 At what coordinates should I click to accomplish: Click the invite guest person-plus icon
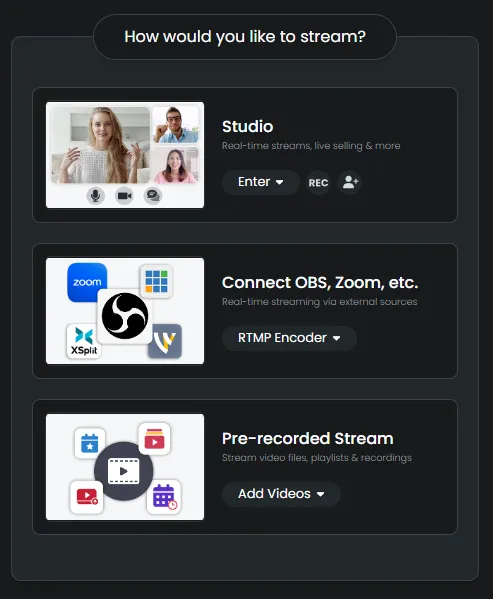(350, 183)
